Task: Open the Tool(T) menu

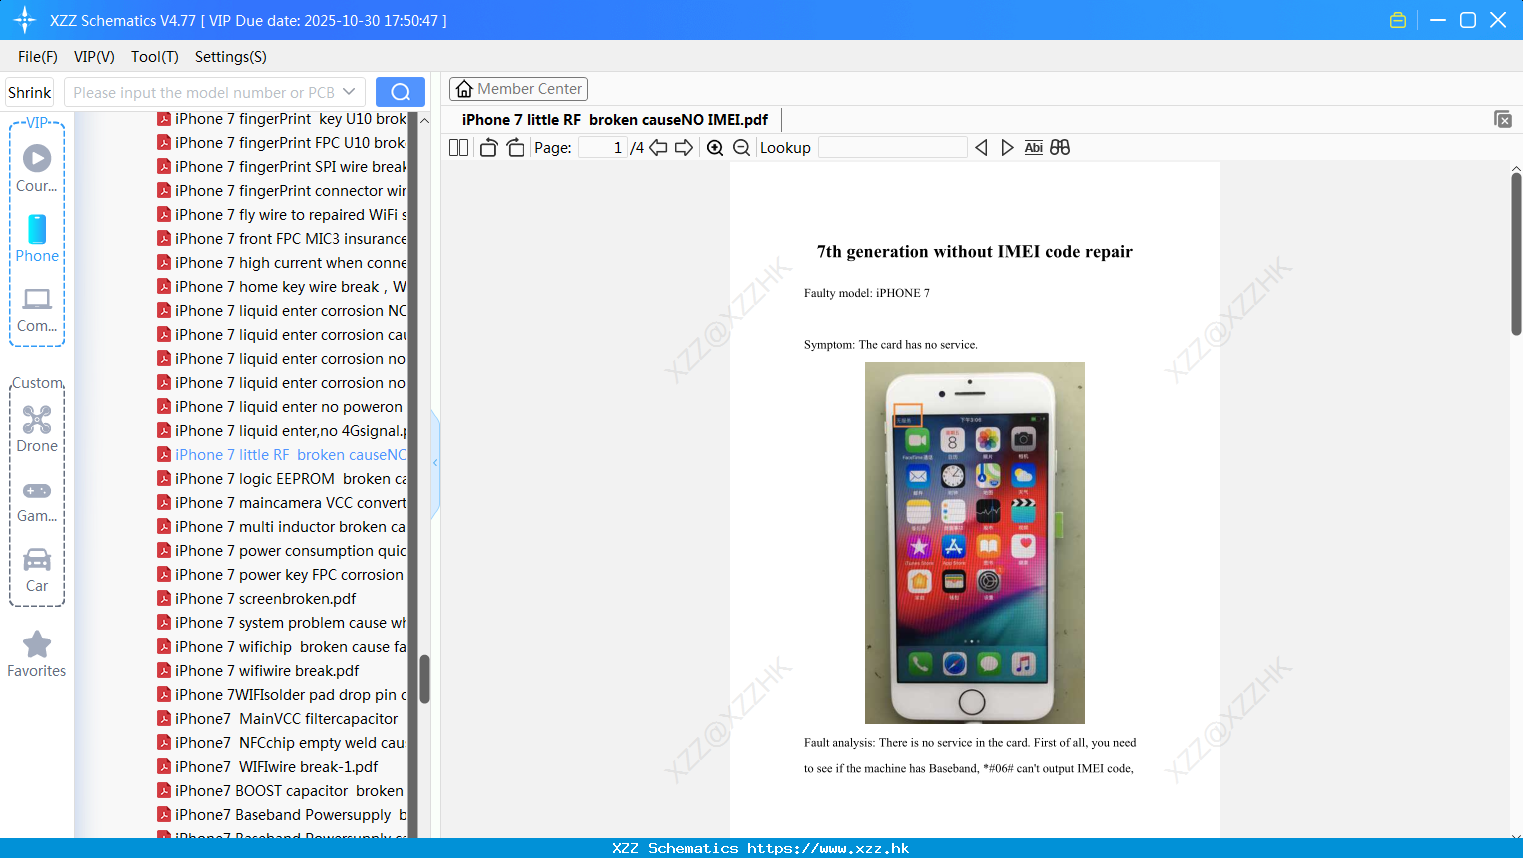Action: (x=155, y=57)
